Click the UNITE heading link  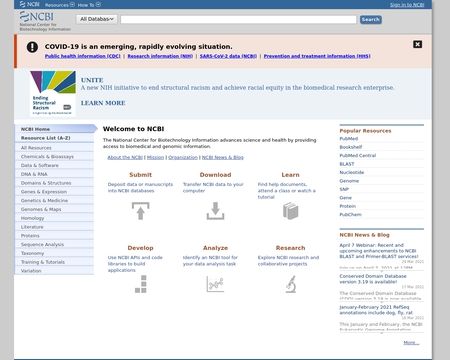[x=92, y=80]
